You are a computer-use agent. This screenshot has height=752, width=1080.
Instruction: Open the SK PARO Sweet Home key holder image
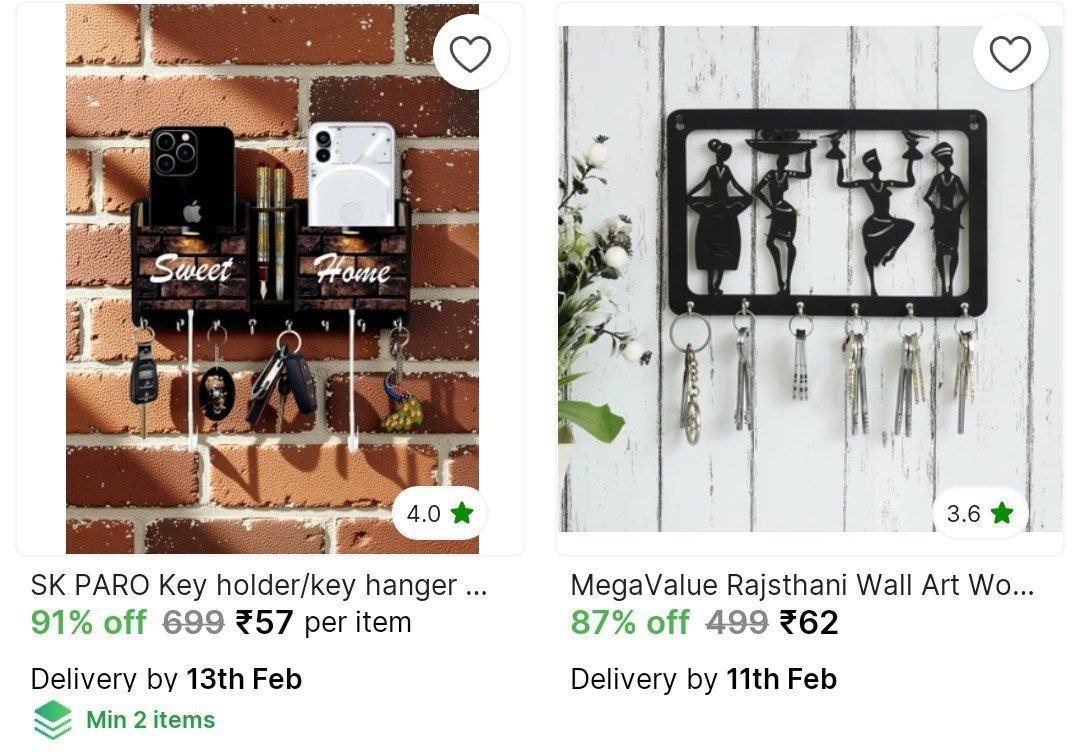(272, 278)
